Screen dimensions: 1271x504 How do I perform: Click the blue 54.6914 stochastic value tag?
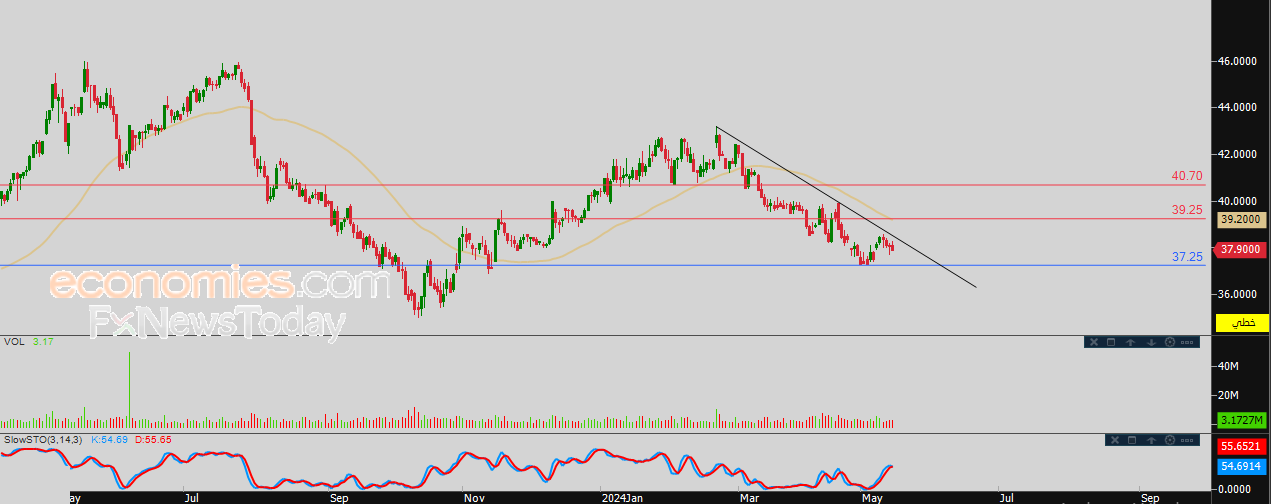[1242, 466]
